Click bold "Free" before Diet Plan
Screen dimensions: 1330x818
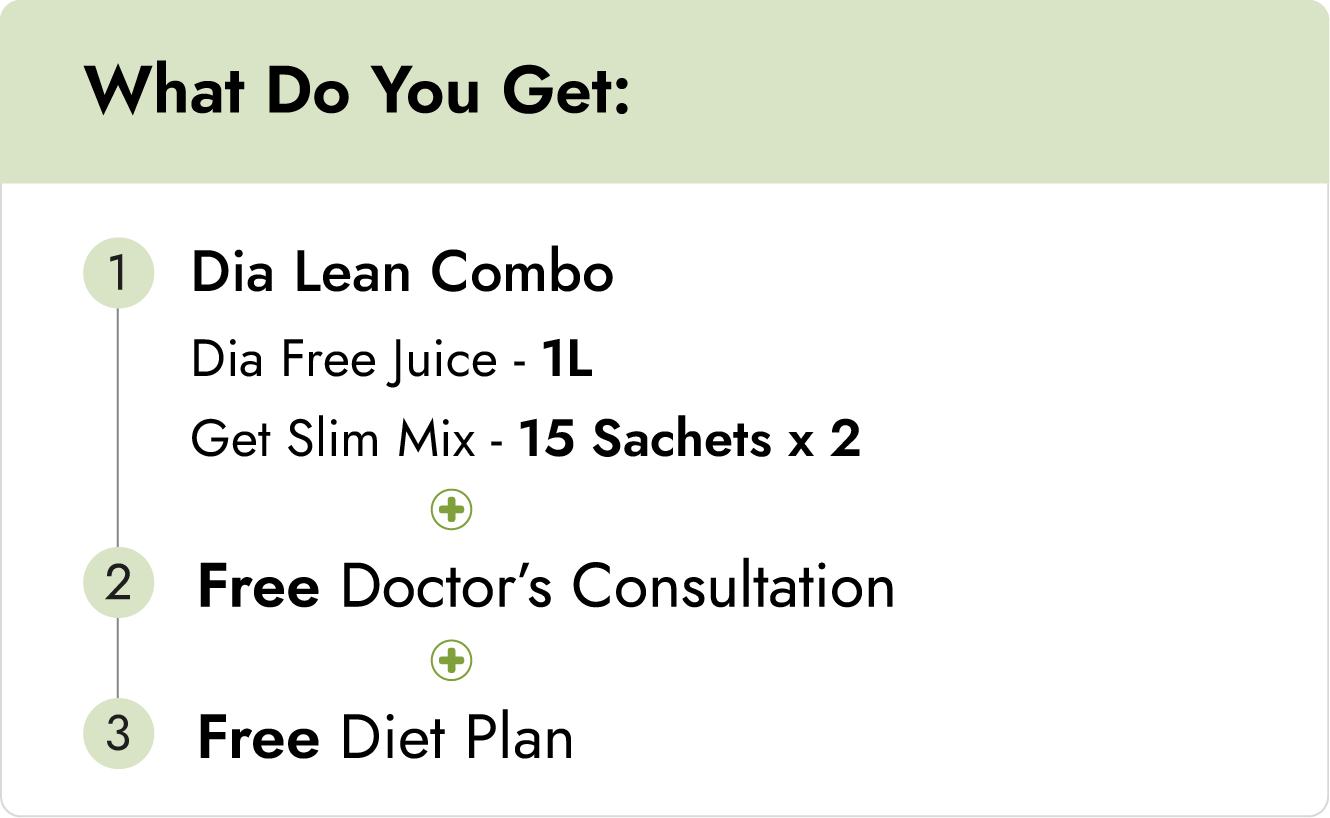[x=258, y=739]
